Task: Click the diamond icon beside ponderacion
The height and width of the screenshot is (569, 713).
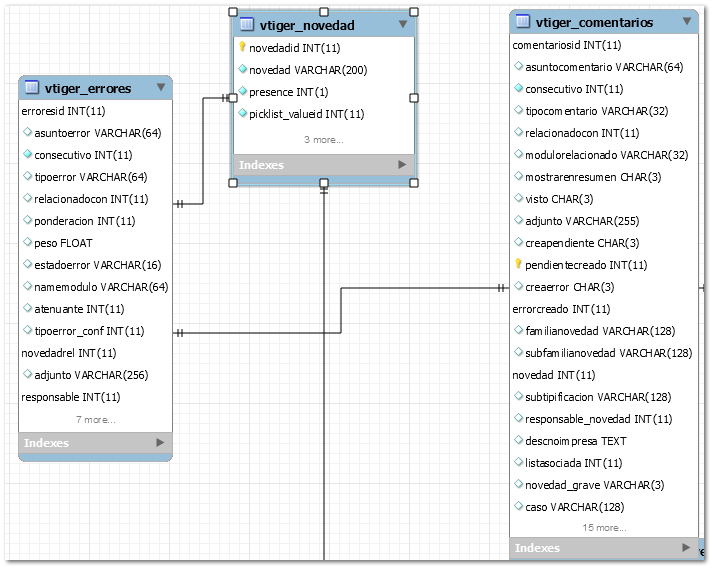Action: click(27, 220)
